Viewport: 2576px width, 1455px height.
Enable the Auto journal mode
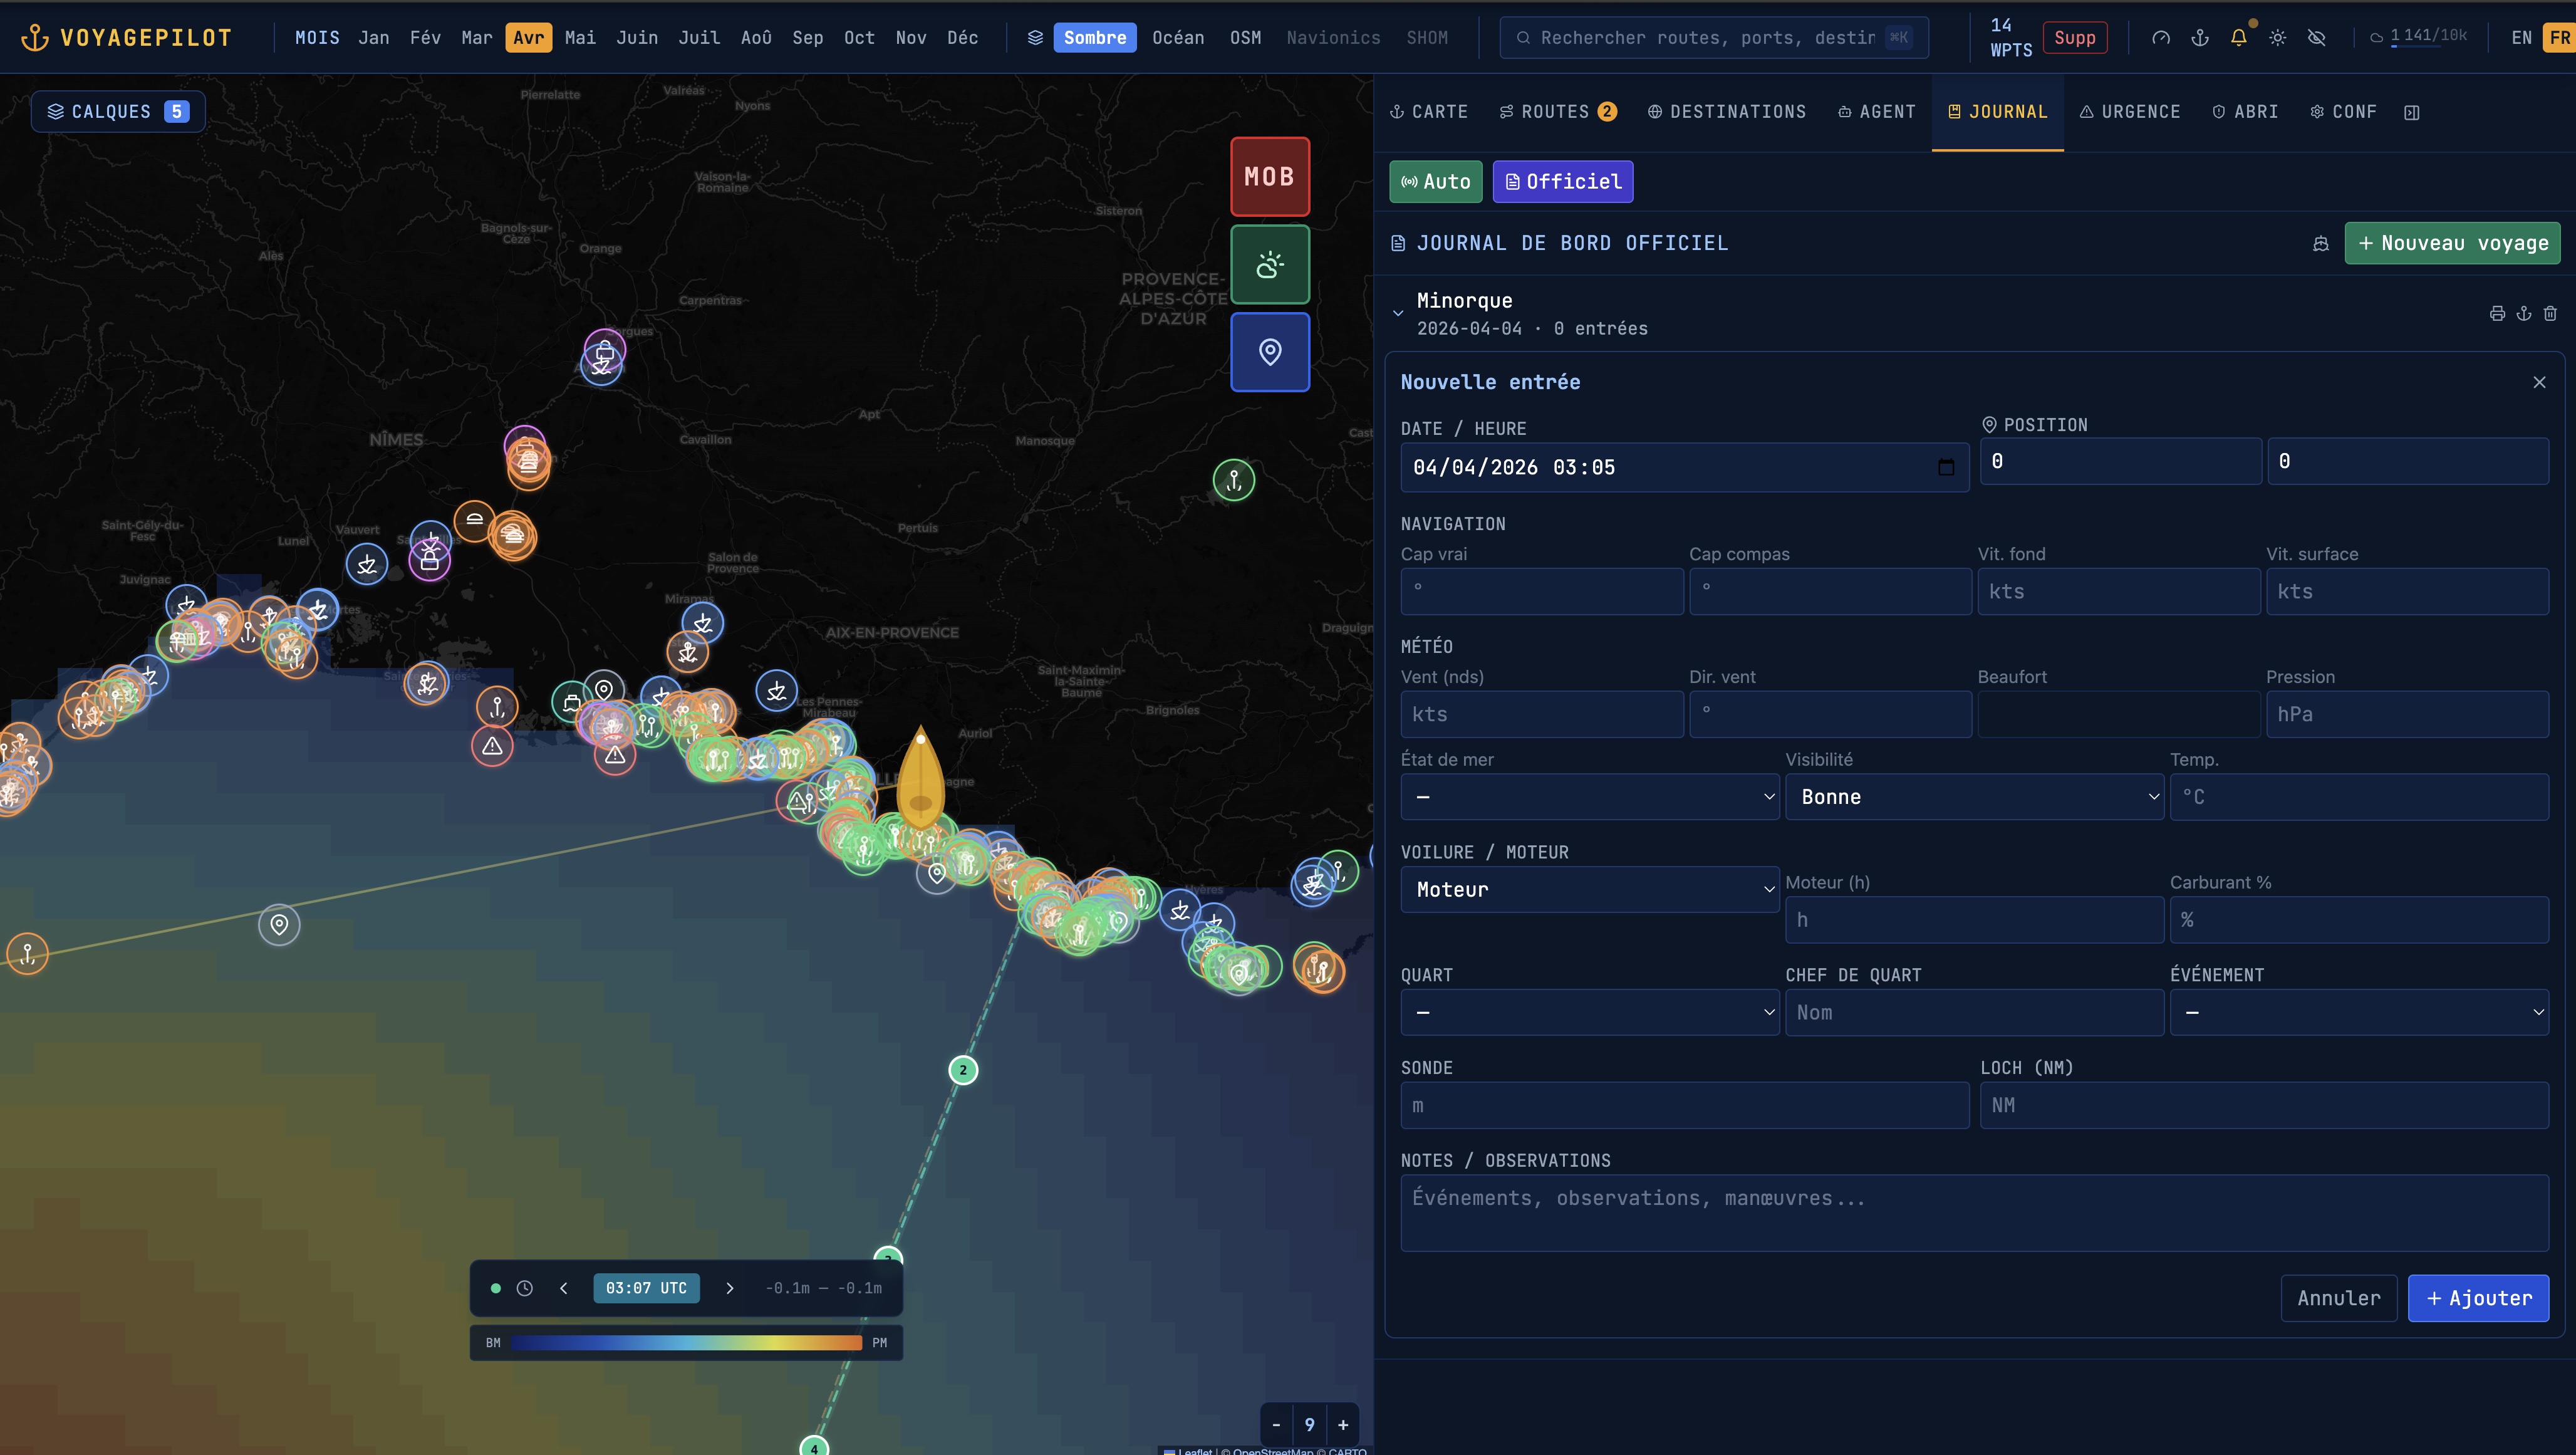click(x=1435, y=182)
